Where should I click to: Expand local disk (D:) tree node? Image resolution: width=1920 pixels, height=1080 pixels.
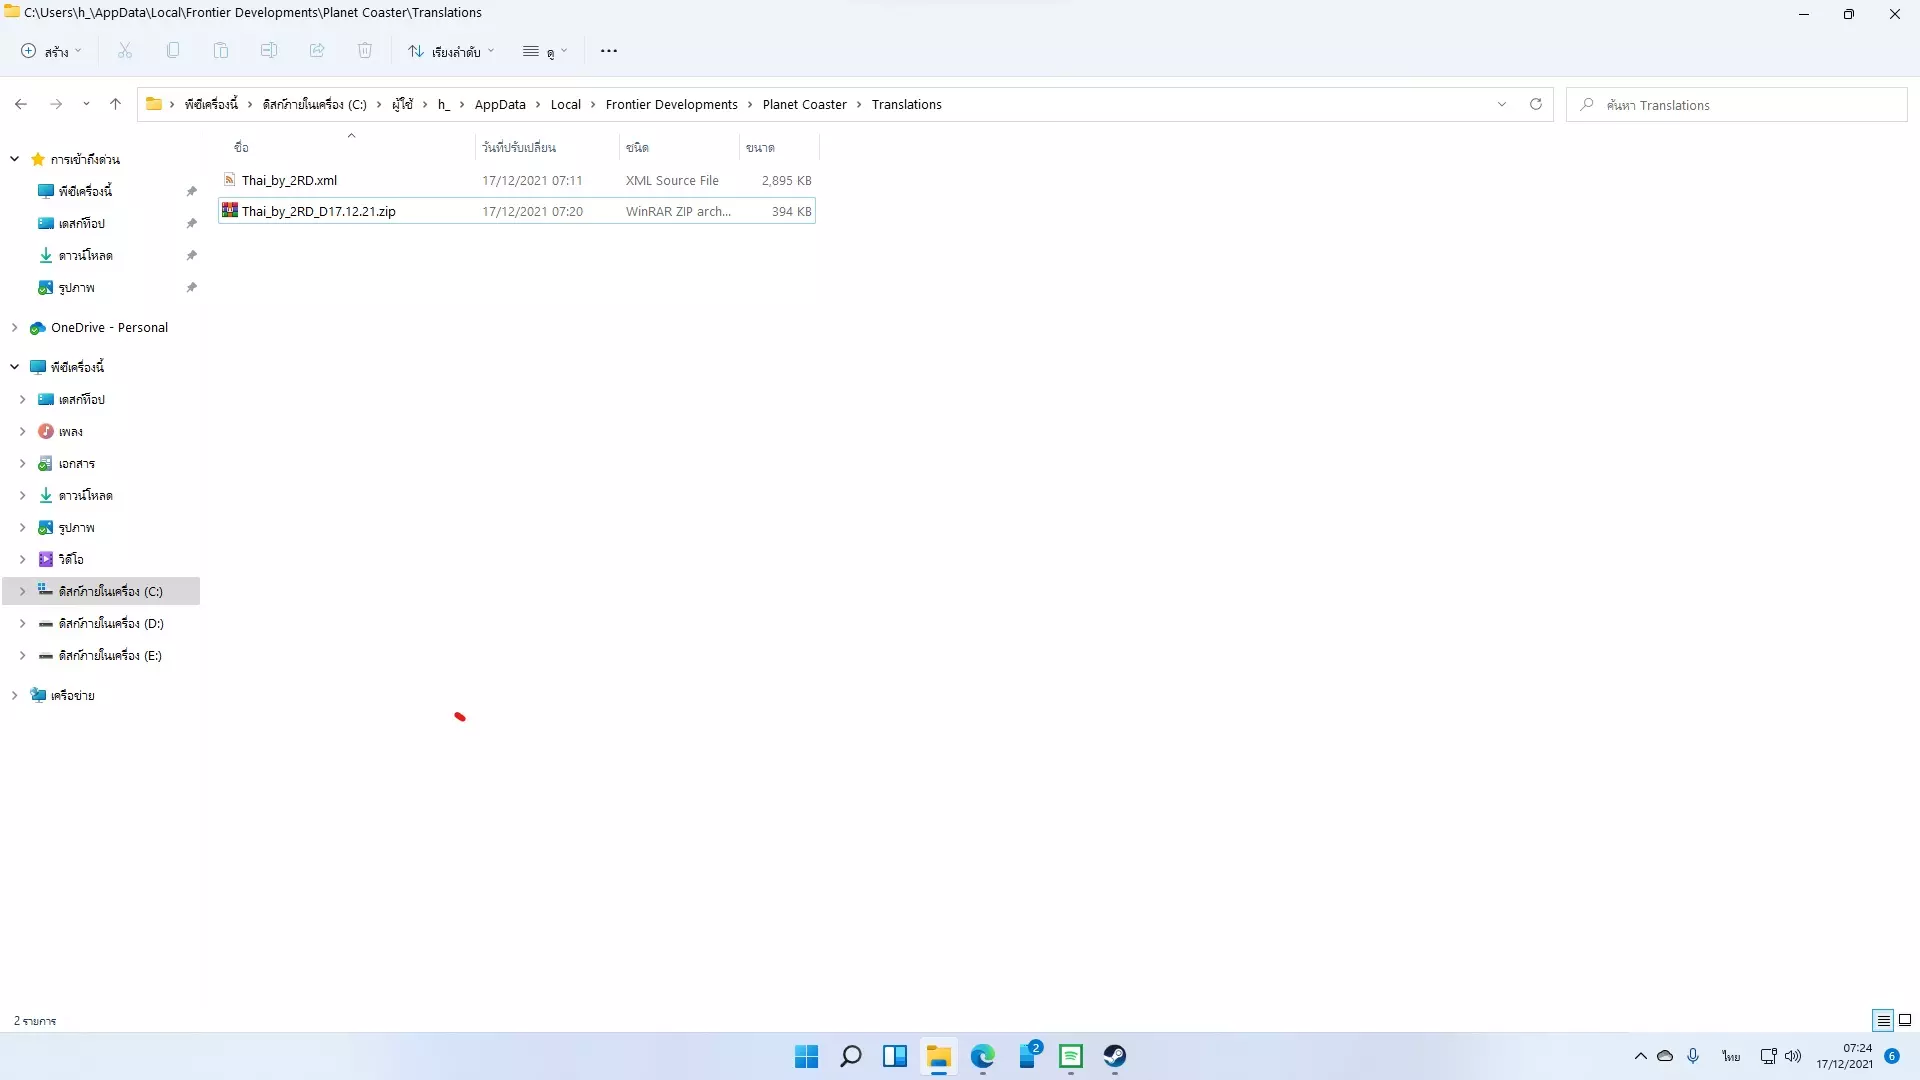point(22,624)
